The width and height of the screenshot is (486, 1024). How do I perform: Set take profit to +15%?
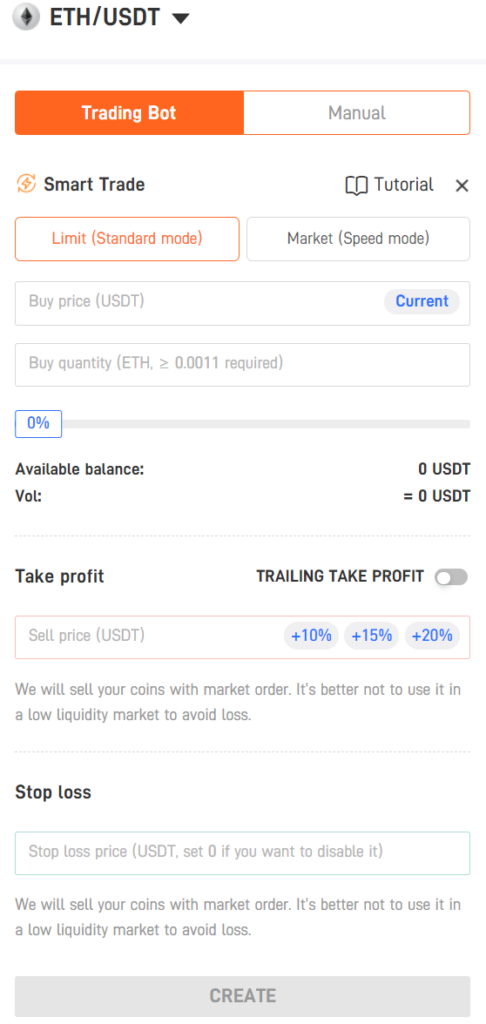372,635
